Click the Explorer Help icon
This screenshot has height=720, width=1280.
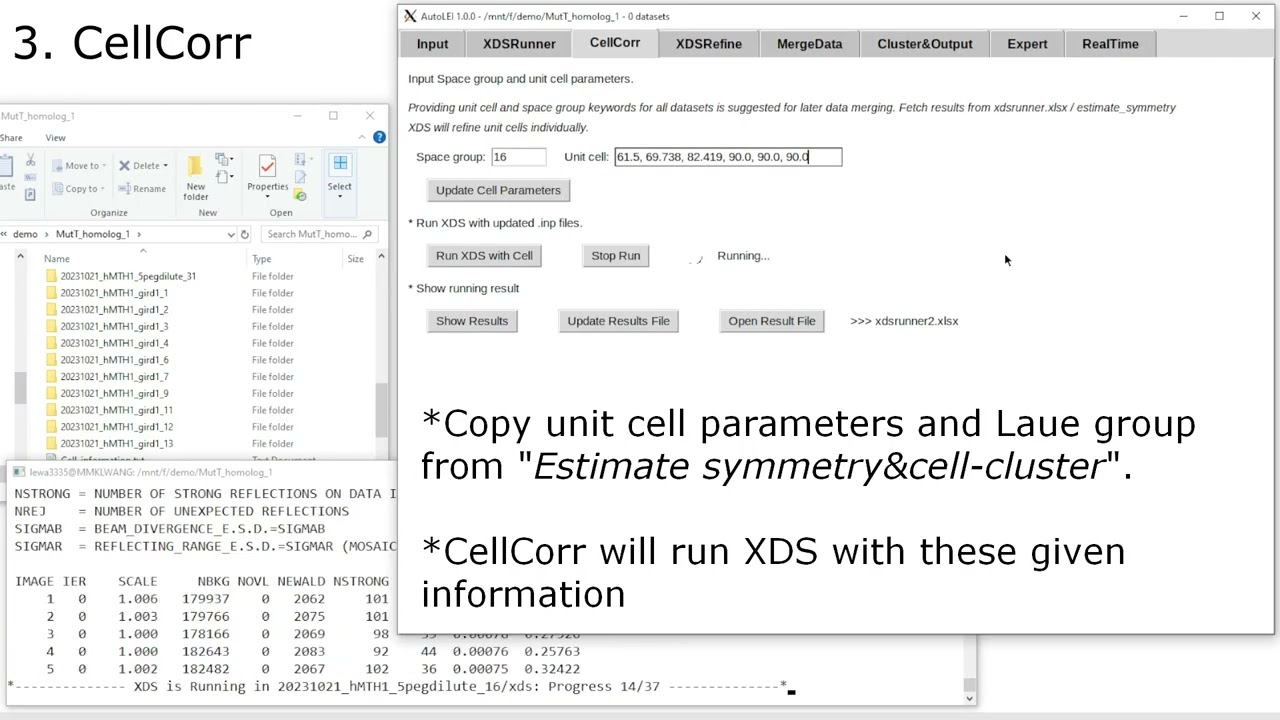pos(379,138)
